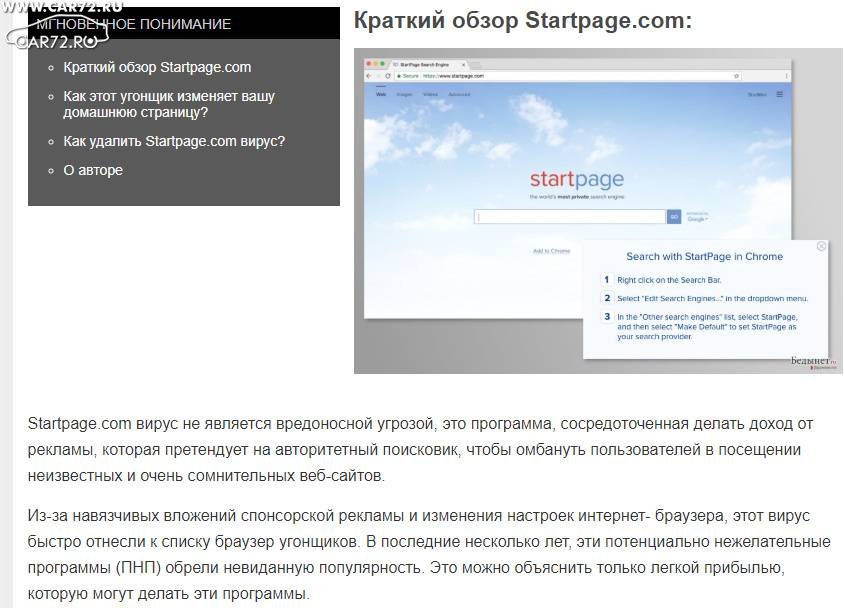The image size is (844, 608).
Task: Click the 'Web' tab in the Startpage screenshot
Action: (381, 94)
